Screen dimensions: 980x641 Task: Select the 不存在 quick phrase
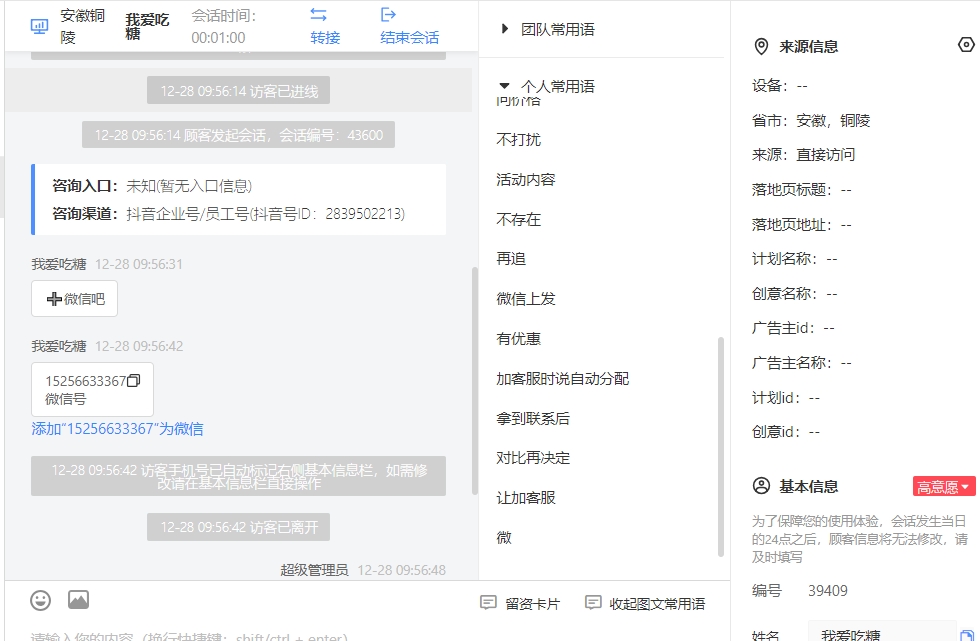pos(519,219)
